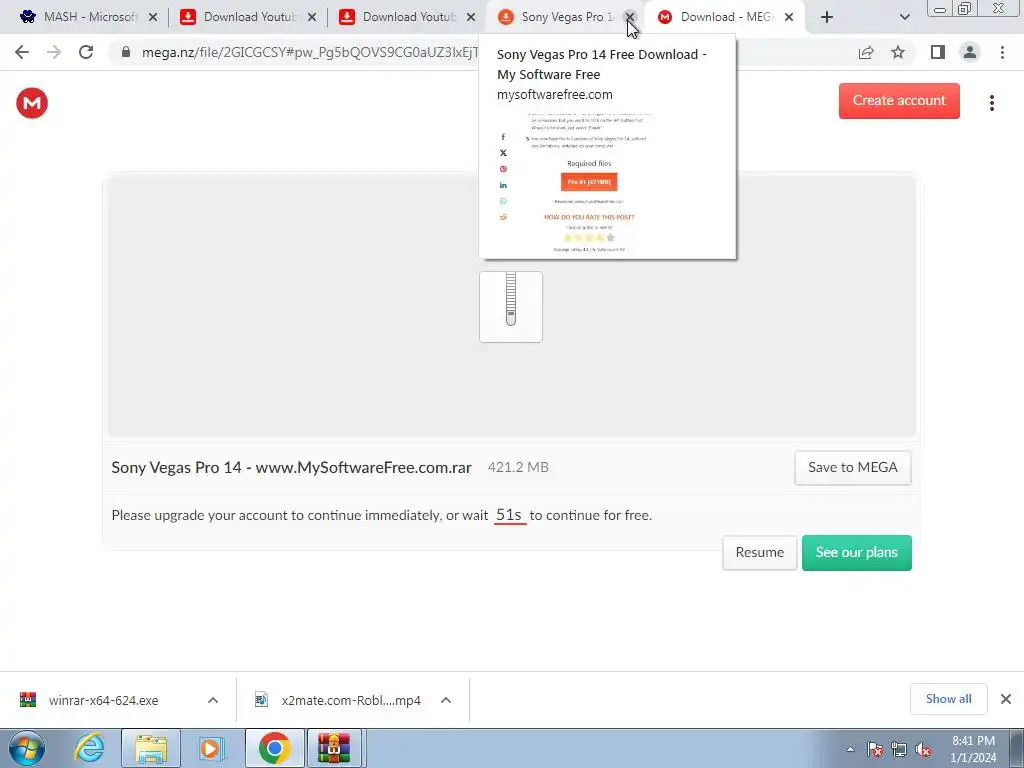Image resolution: width=1024 pixels, height=768 pixels.
Task: Click the browser forward arrow
Action: click(54, 52)
